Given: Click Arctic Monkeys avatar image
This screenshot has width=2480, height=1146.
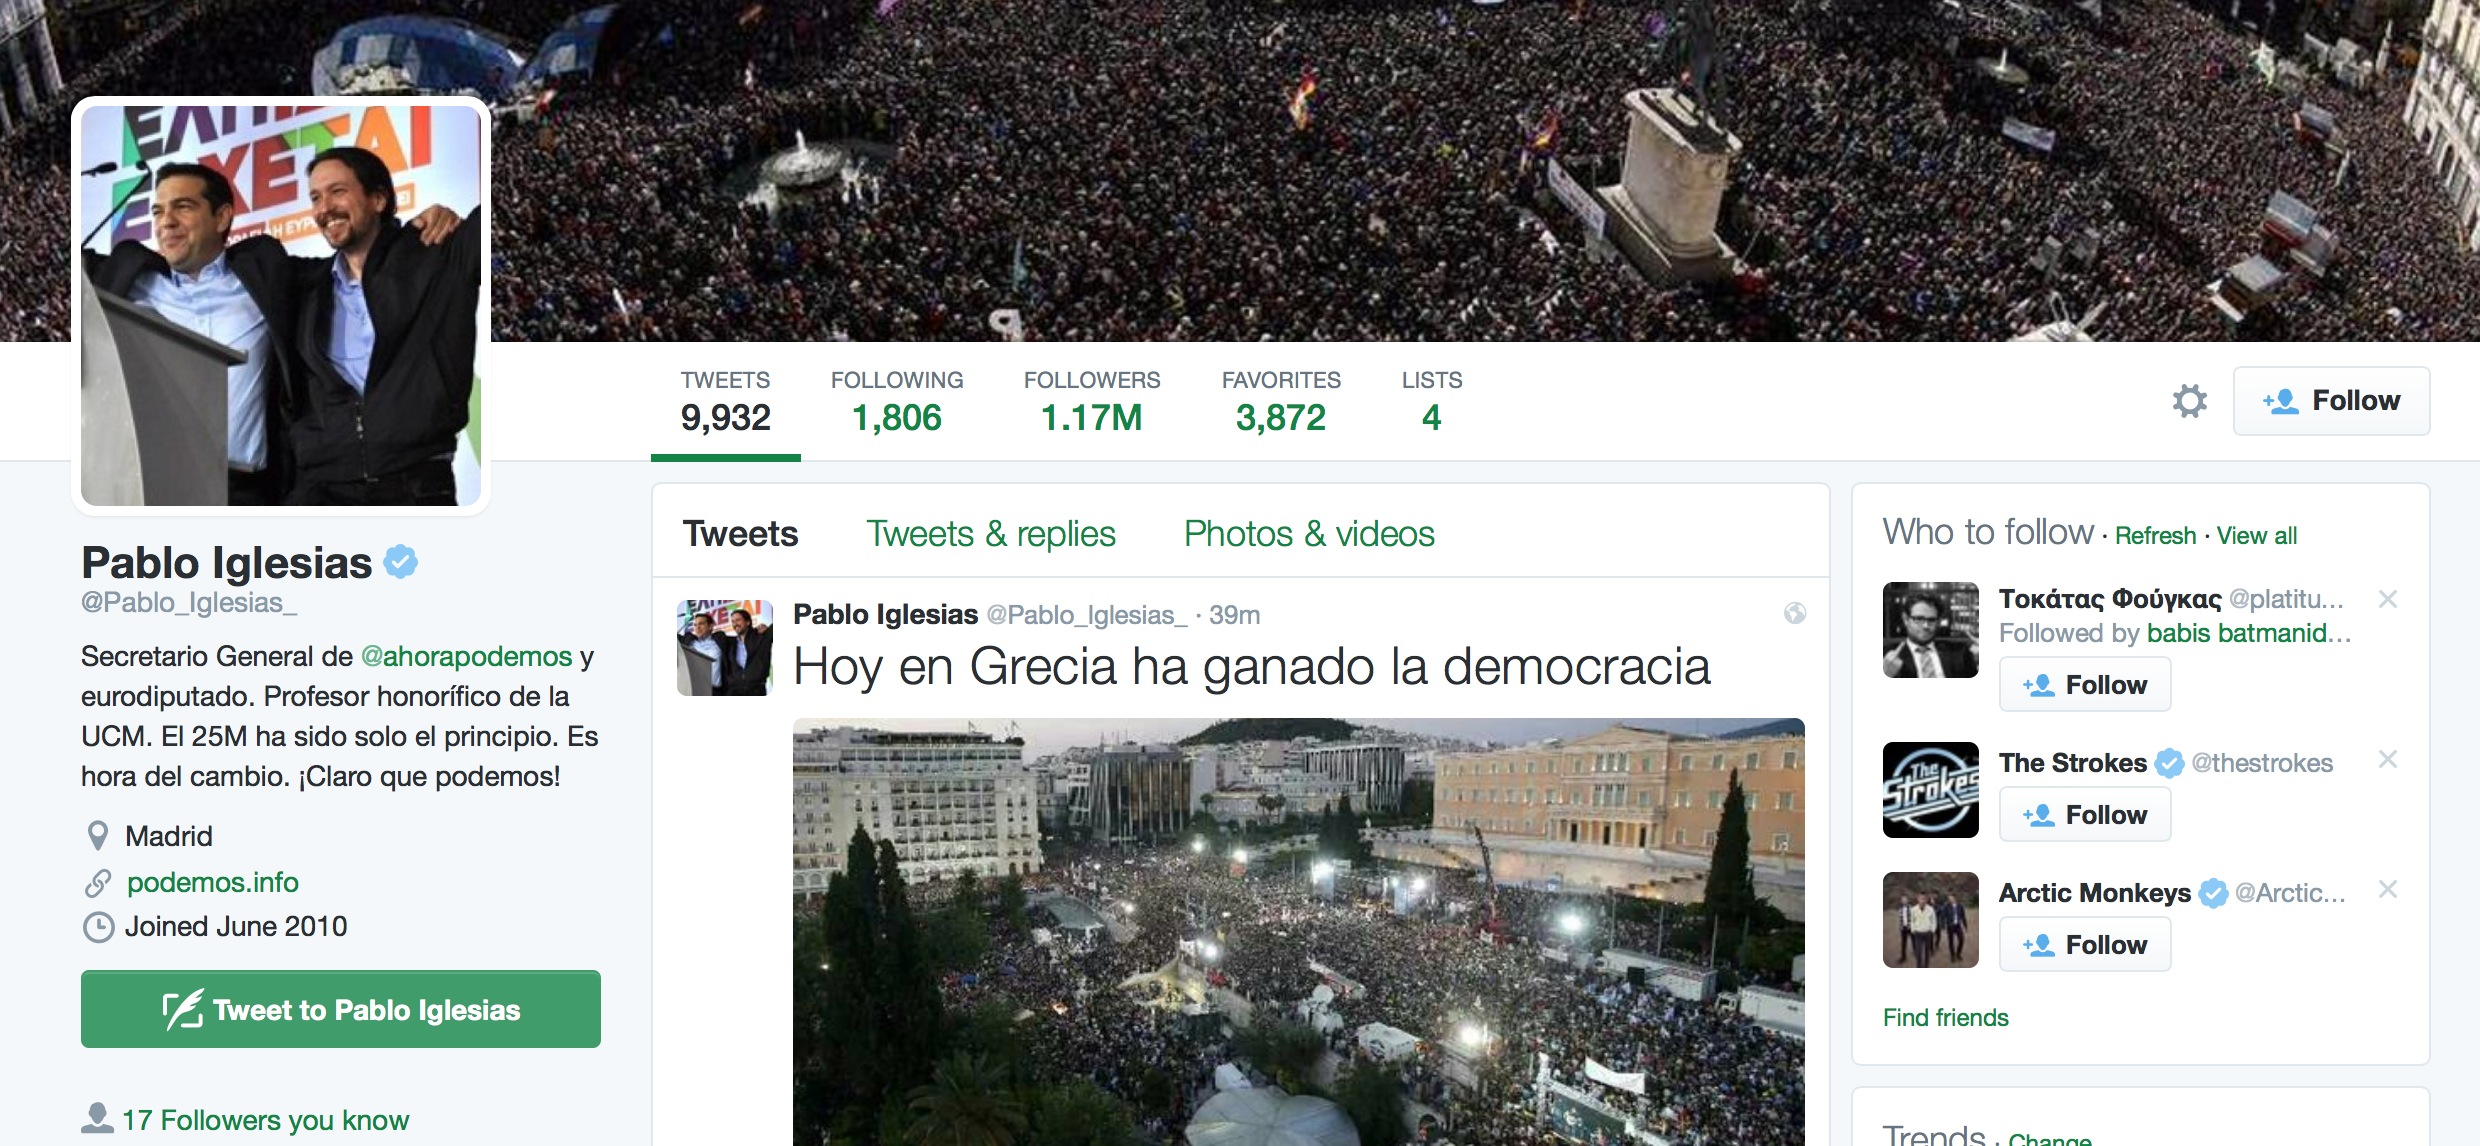Looking at the screenshot, I should (1930, 920).
